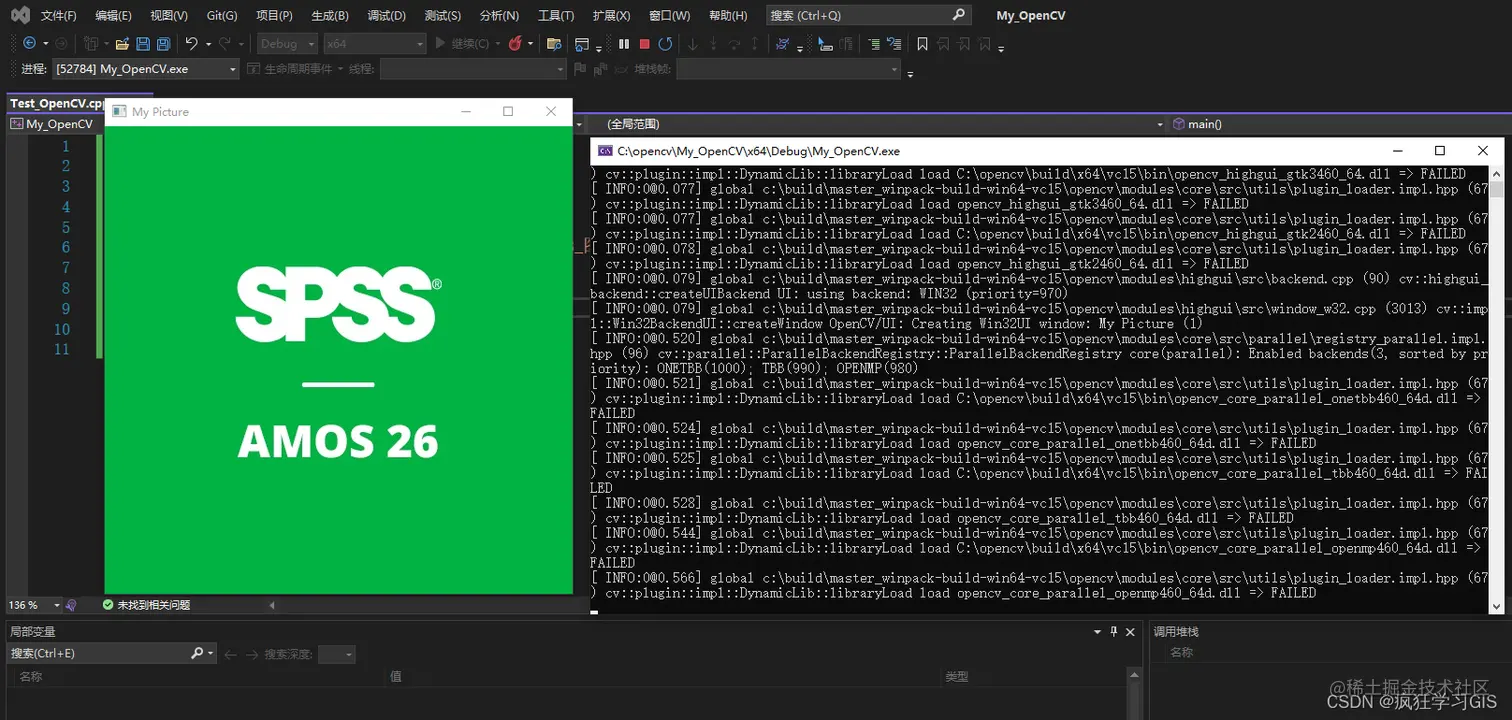Click the Step Into arrow icon
This screenshot has width=1512, height=720.
(713, 44)
